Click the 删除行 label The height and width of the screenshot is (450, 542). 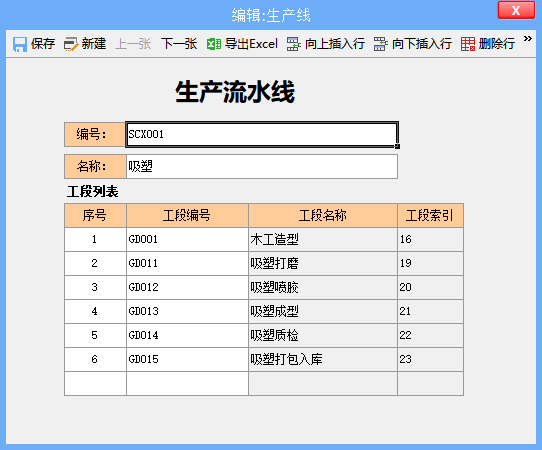point(497,44)
